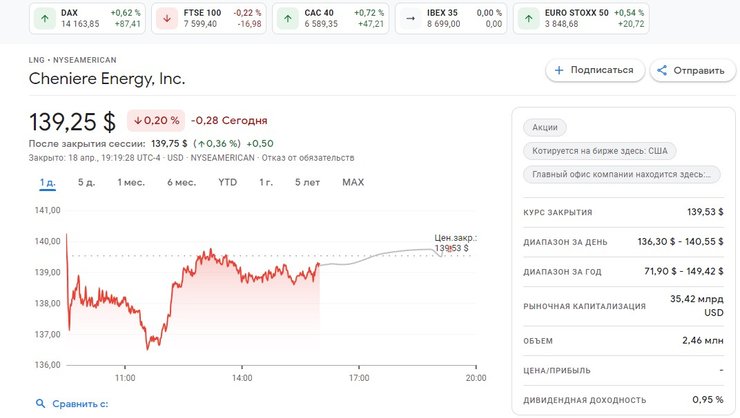740x418 pixels.
Task: Open the Котируется на бирже здесь: США chip
Action: point(600,151)
